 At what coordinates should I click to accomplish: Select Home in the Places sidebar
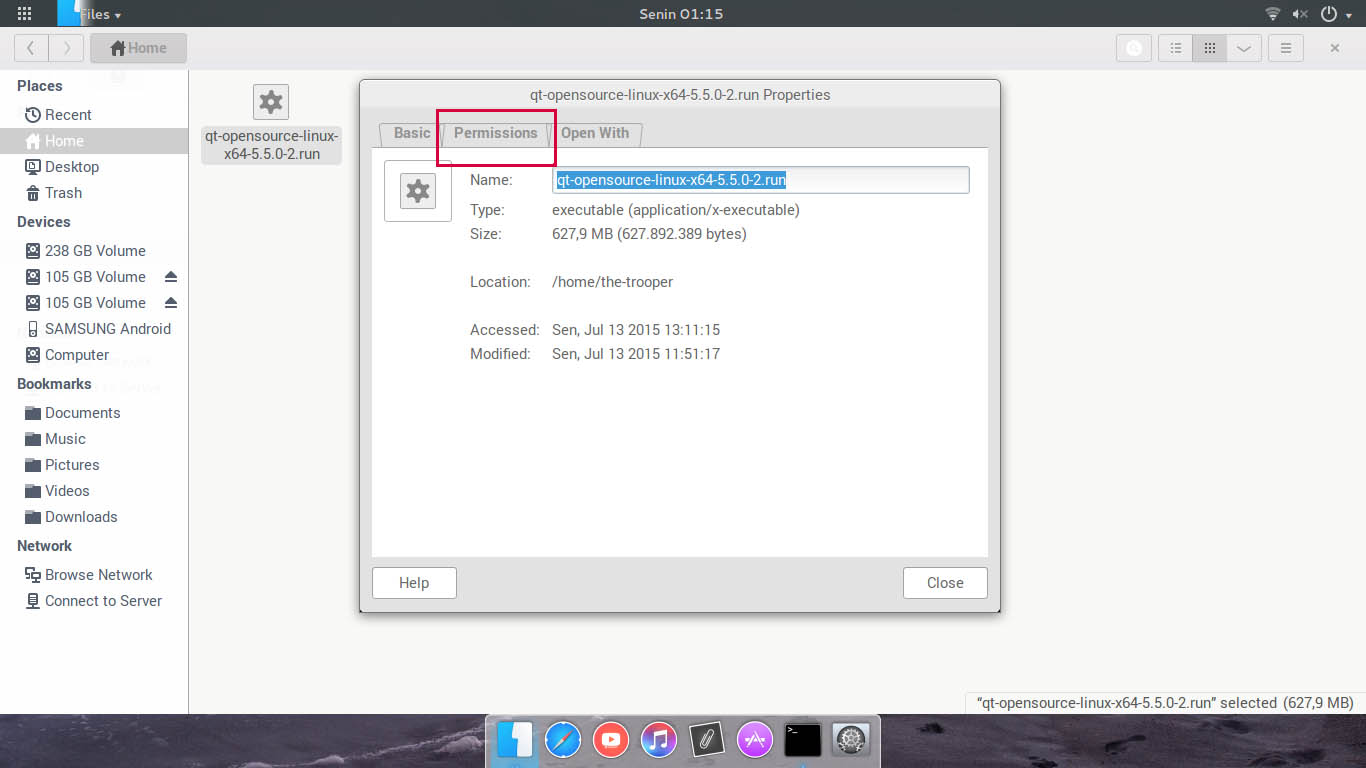click(x=94, y=141)
